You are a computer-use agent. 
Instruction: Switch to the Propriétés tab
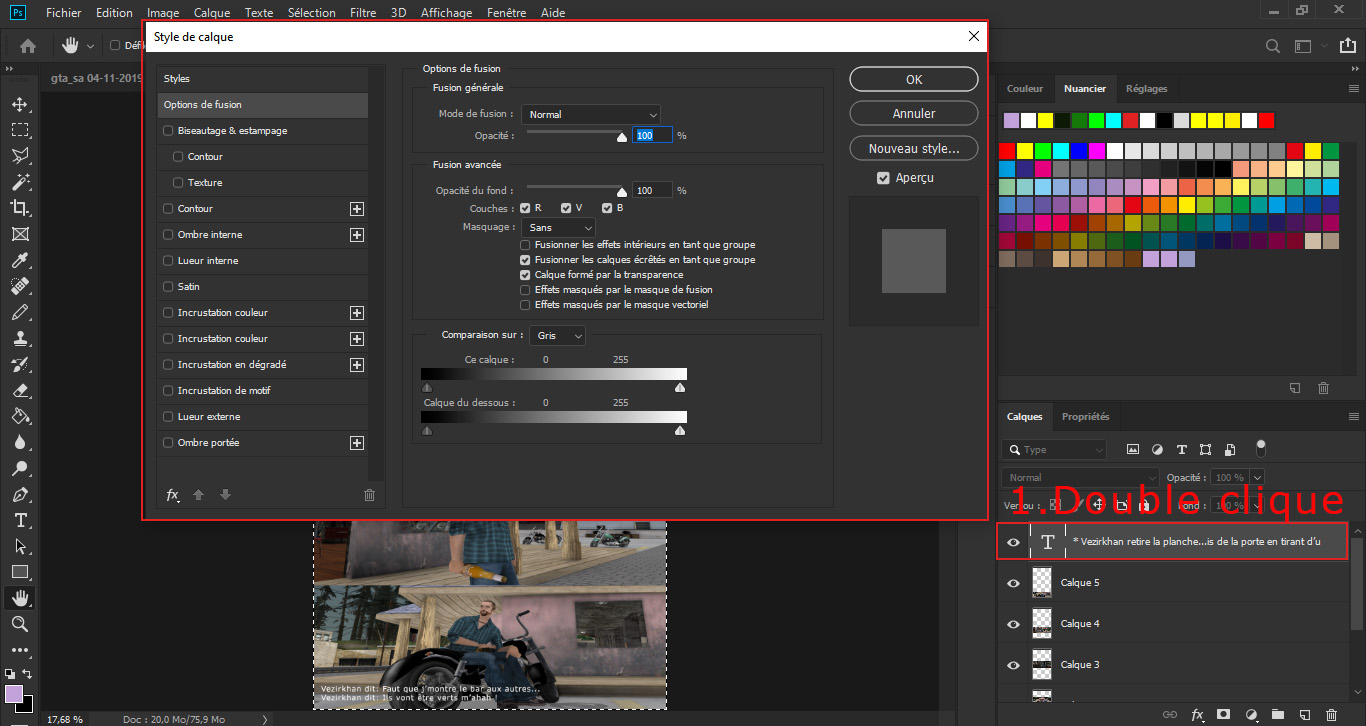click(1086, 416)
